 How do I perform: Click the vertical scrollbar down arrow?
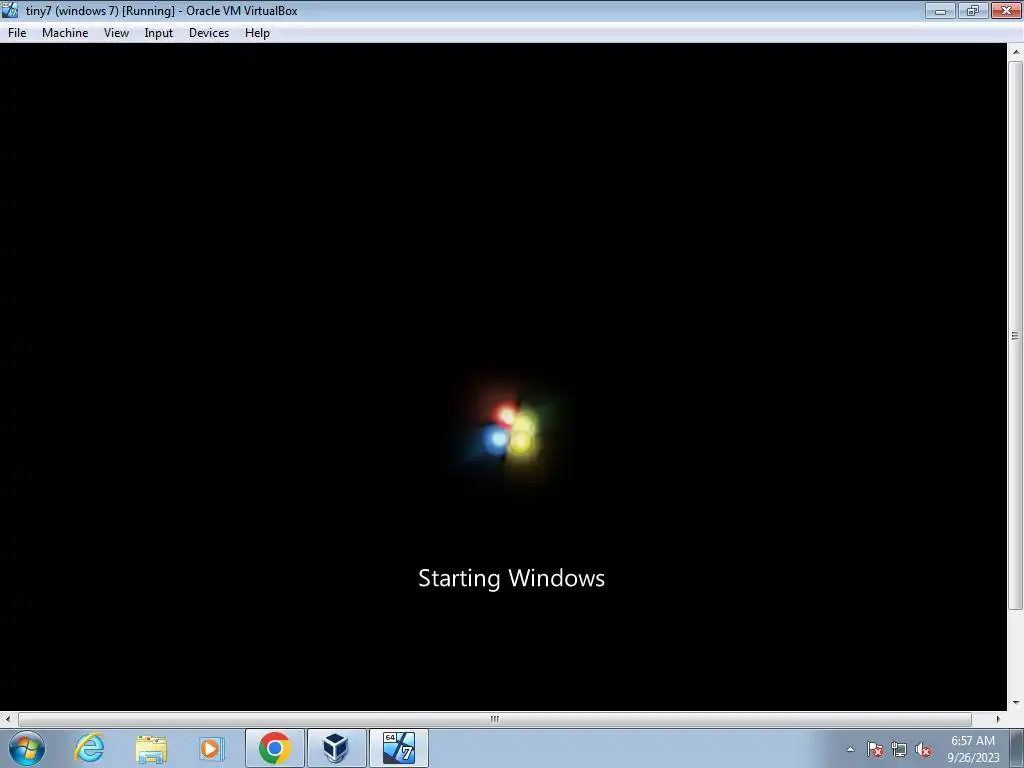tap(1016, 703)
